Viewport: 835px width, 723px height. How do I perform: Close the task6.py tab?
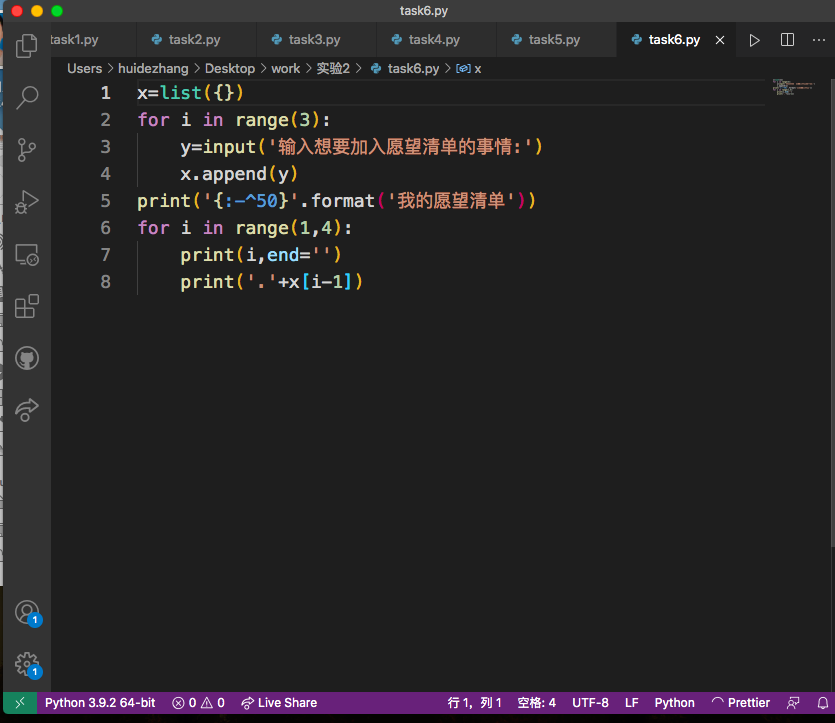click(719, 40)
